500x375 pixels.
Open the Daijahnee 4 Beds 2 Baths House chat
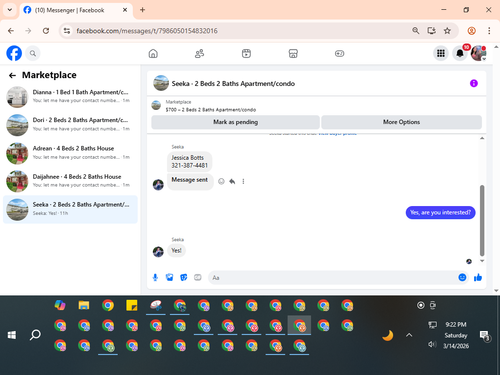pos(70,181)
